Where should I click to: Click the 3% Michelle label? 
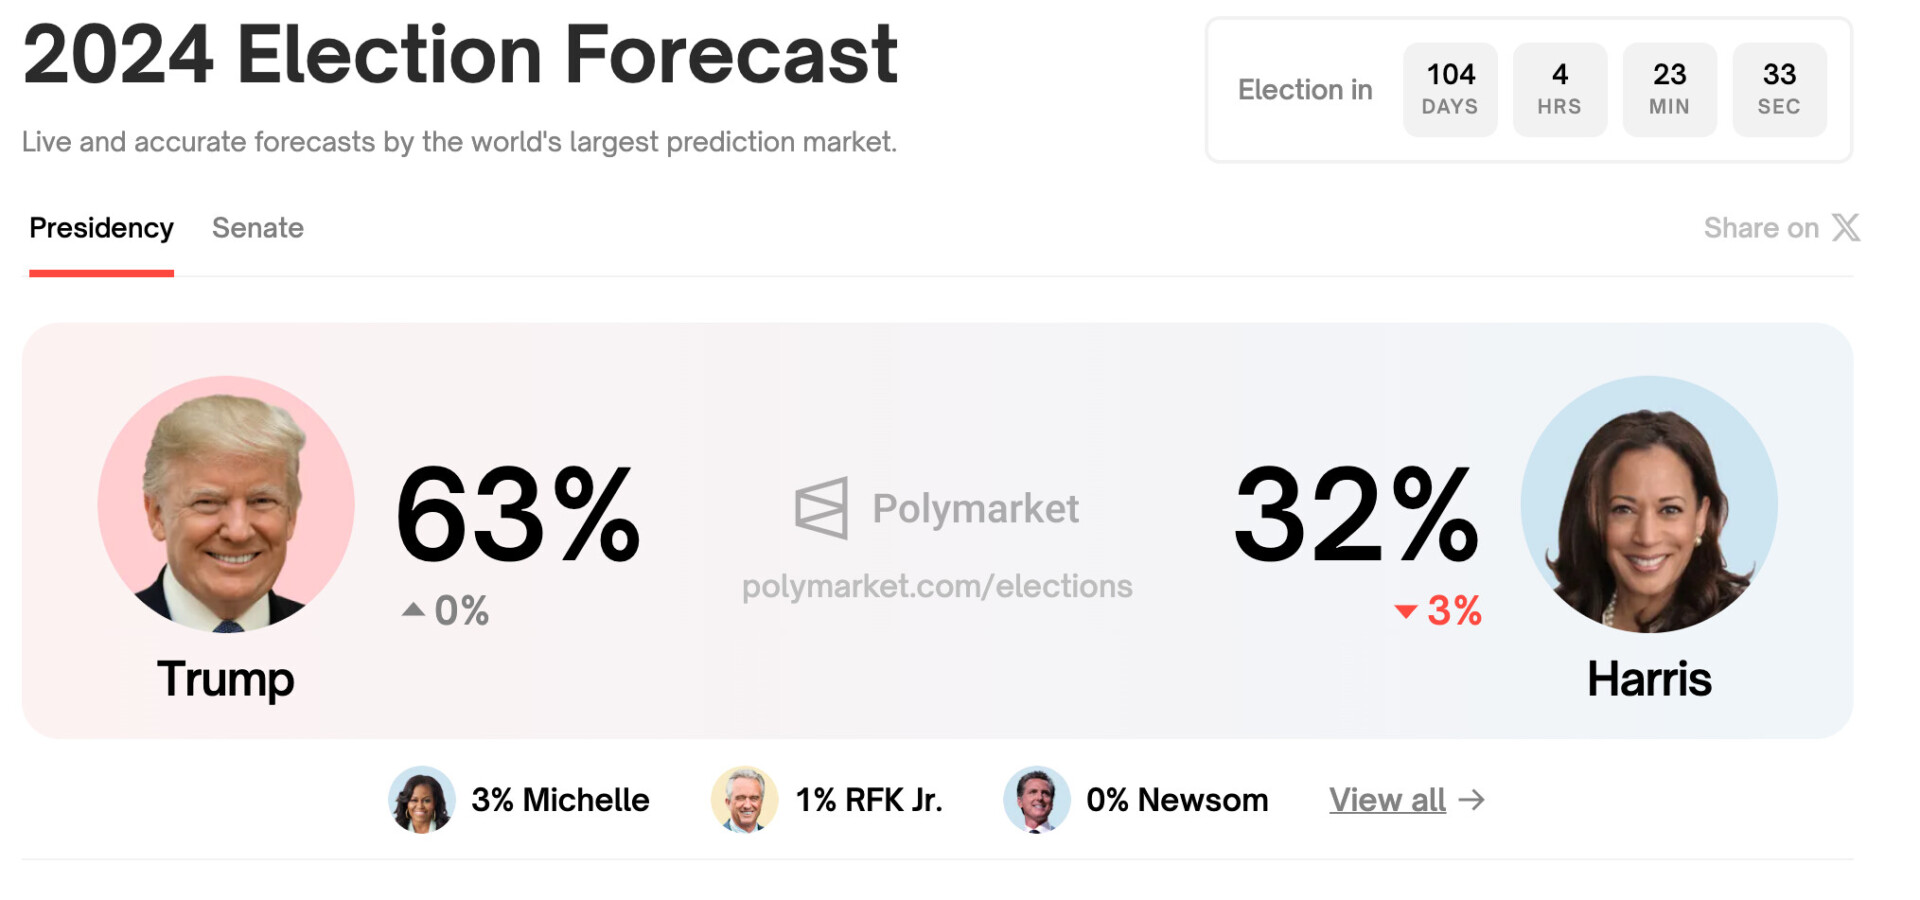coord(560,800)
